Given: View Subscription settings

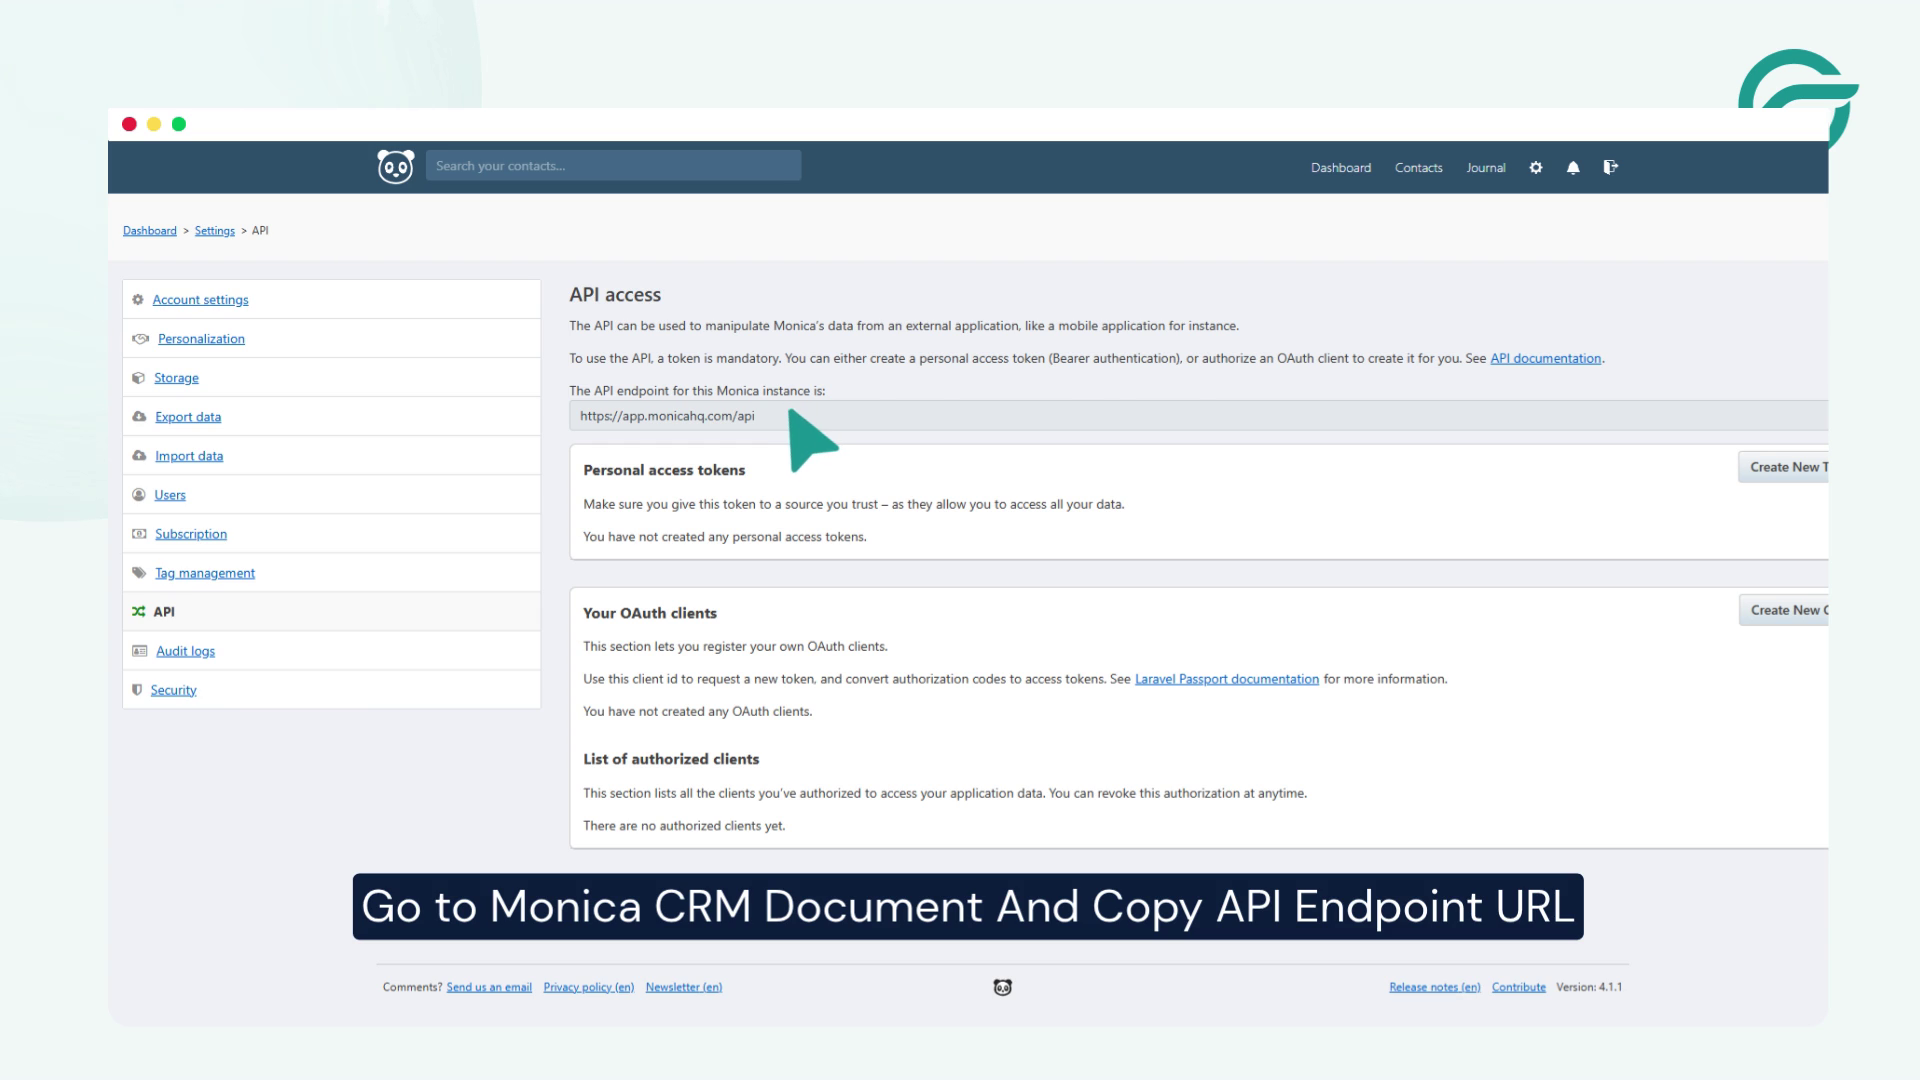Looking at the screenshot, I should tap(191, 533).
